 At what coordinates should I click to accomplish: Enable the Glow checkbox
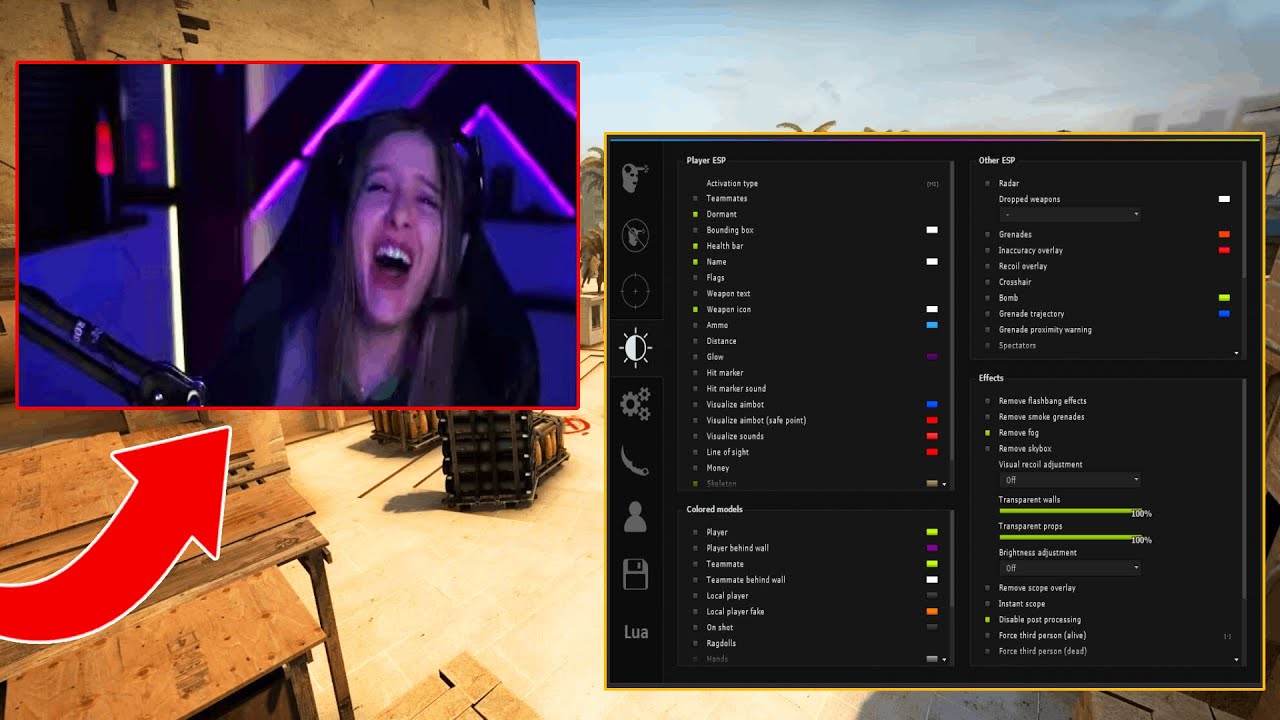click(x=695, y=357)
